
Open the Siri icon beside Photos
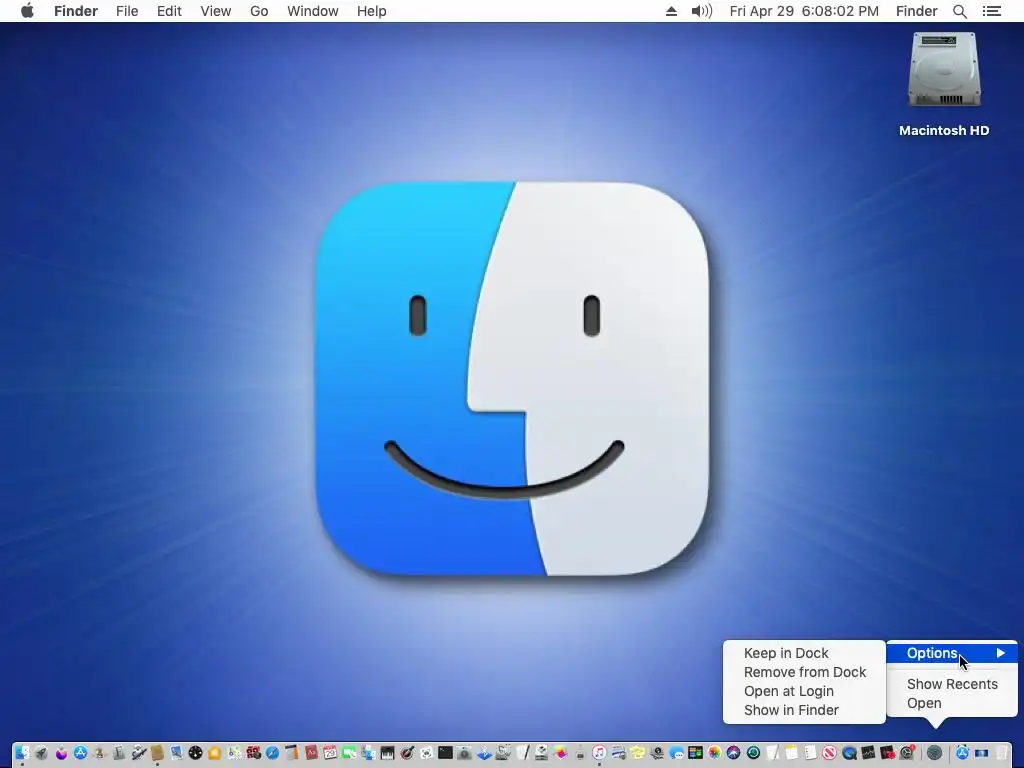coord(733,753)
